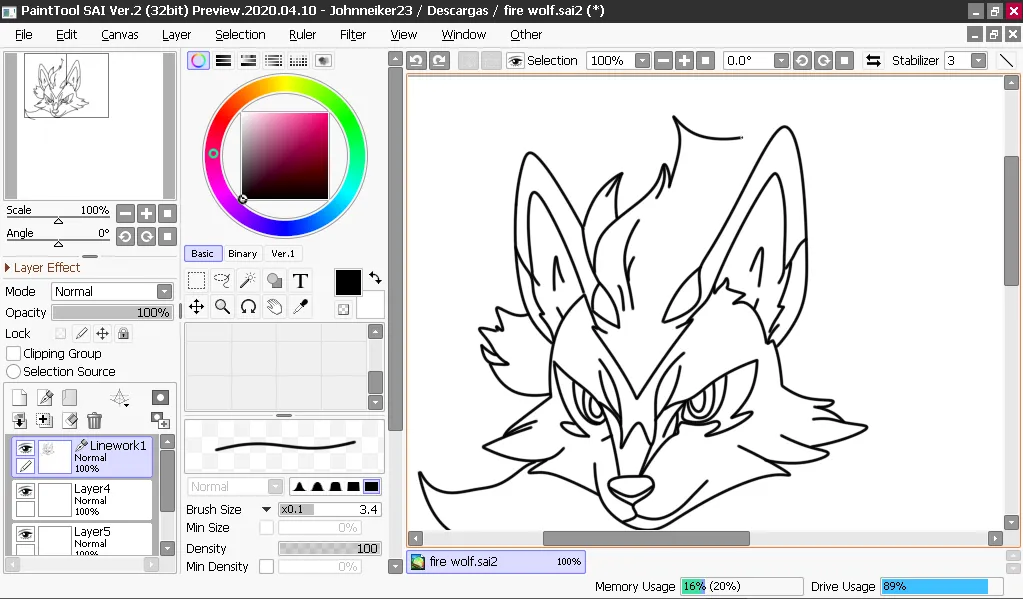This screenshot has height=599, width=1023.
Task: Select the Eyedropper color picker tool
Action: pyautogui.click(x=300, y=307)
